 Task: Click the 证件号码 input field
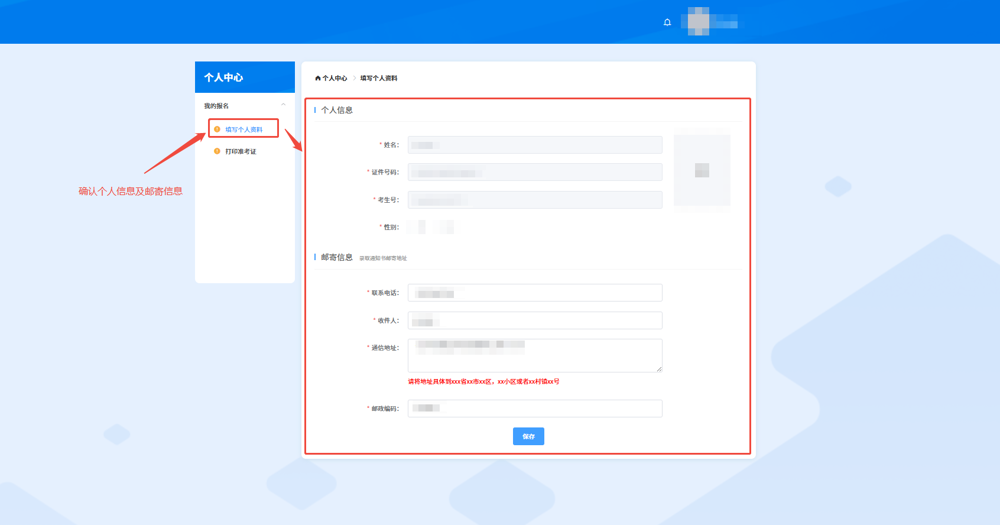tap(535, 172)
